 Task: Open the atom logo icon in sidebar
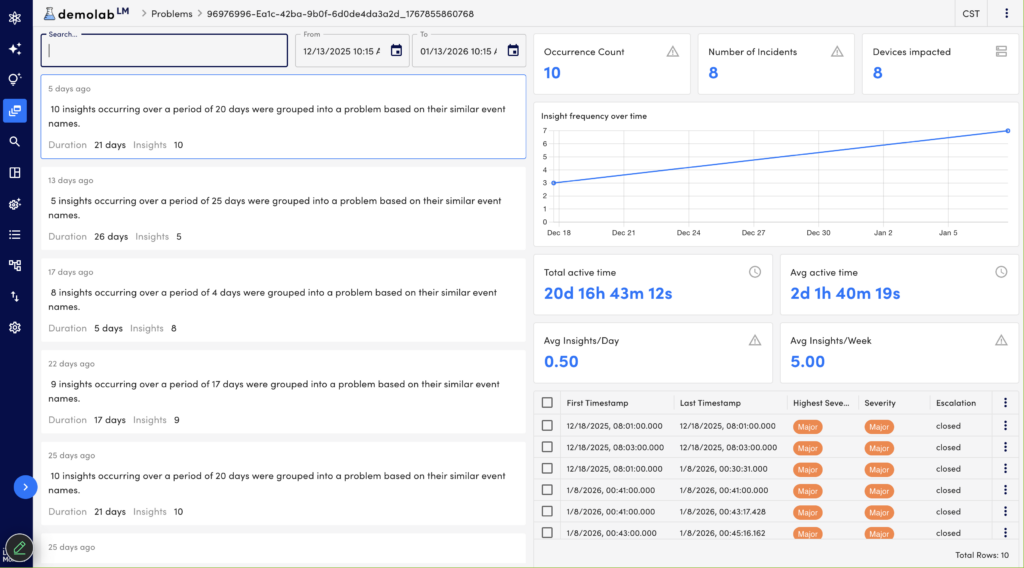pyautogui.click(x=14, y=18)
